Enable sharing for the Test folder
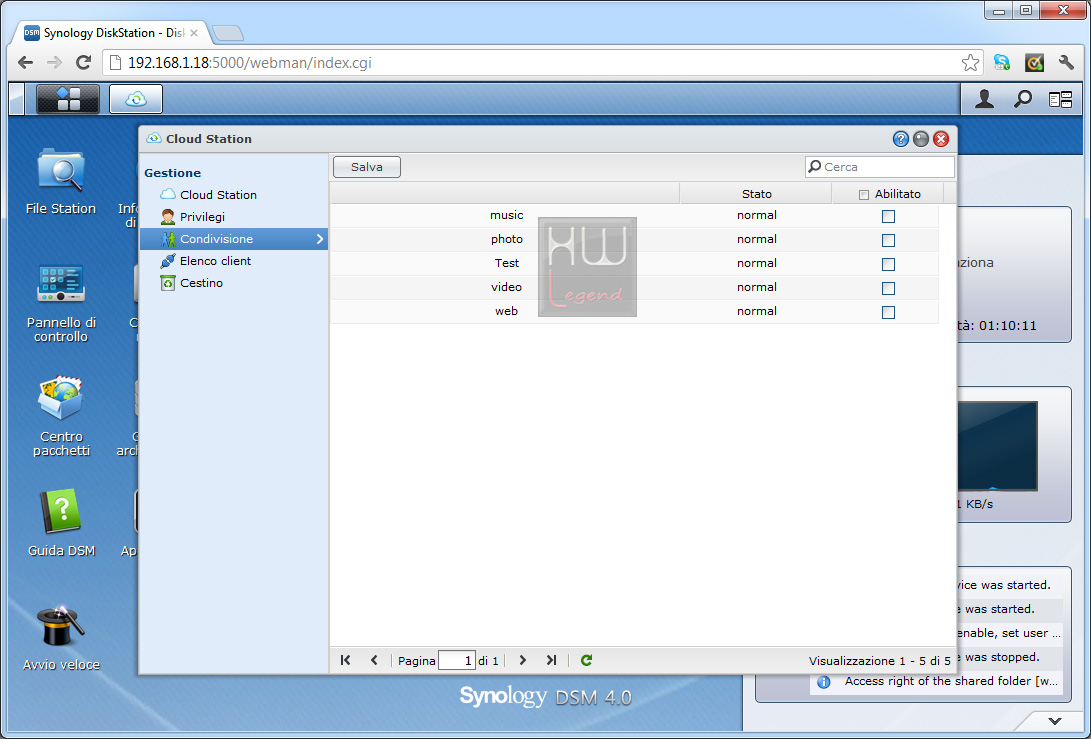 click(x=888, y=264)
